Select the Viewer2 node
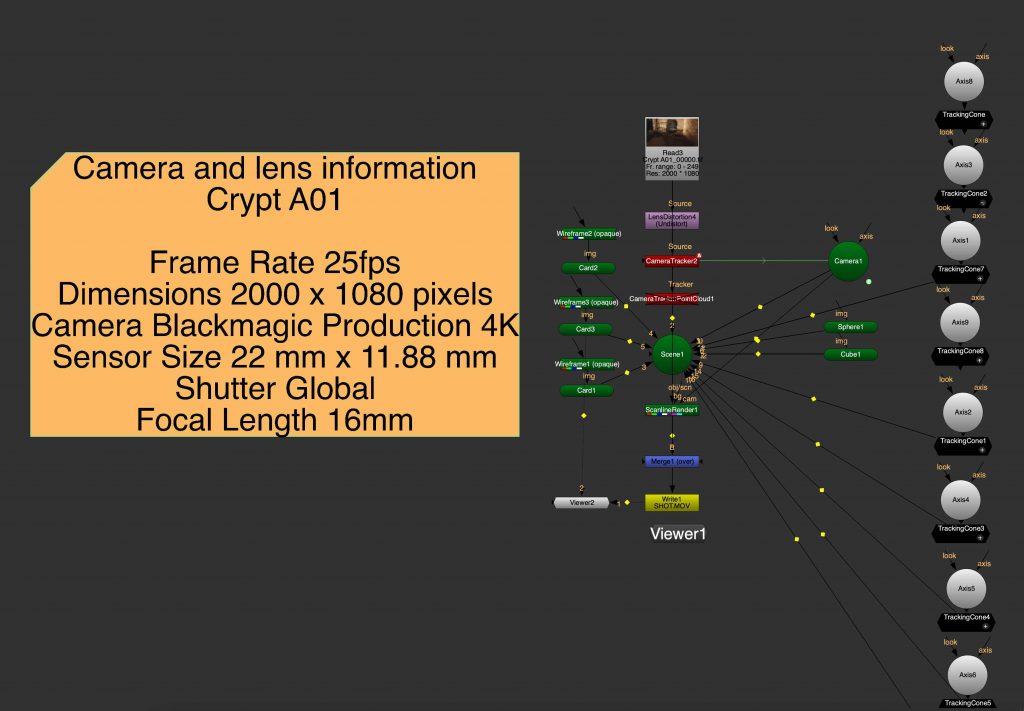This screenshot has width=1024, height=711. [581, 502]
